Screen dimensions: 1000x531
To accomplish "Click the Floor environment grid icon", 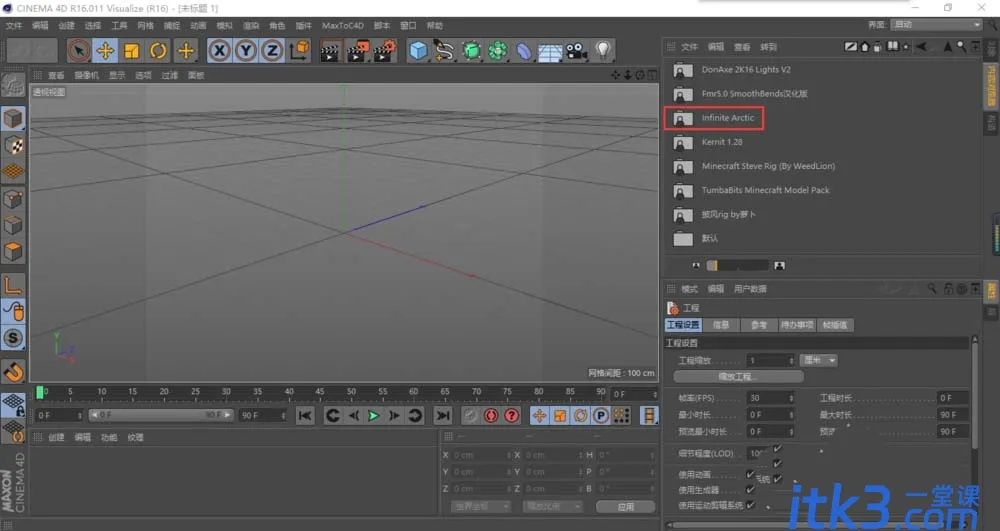I will point(550,50).
